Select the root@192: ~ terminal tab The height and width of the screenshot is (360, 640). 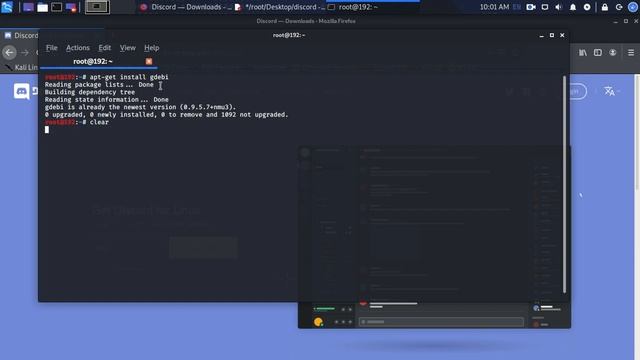[93, 61]
